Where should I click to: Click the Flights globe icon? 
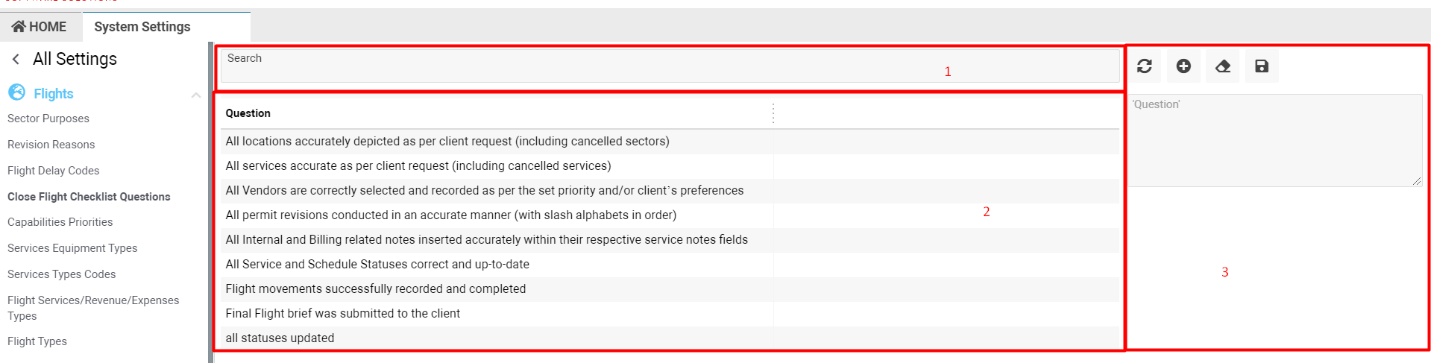click(16, 93)
